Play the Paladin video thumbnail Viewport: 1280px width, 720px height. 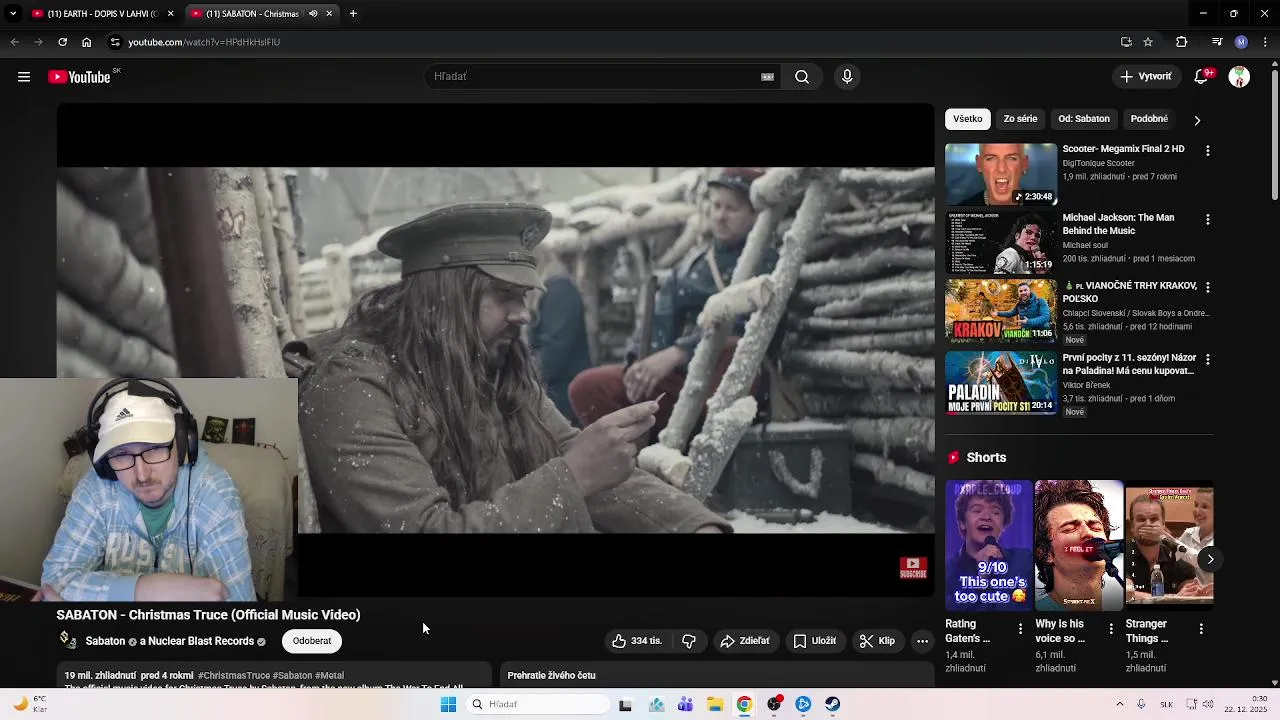[1001, 383]
